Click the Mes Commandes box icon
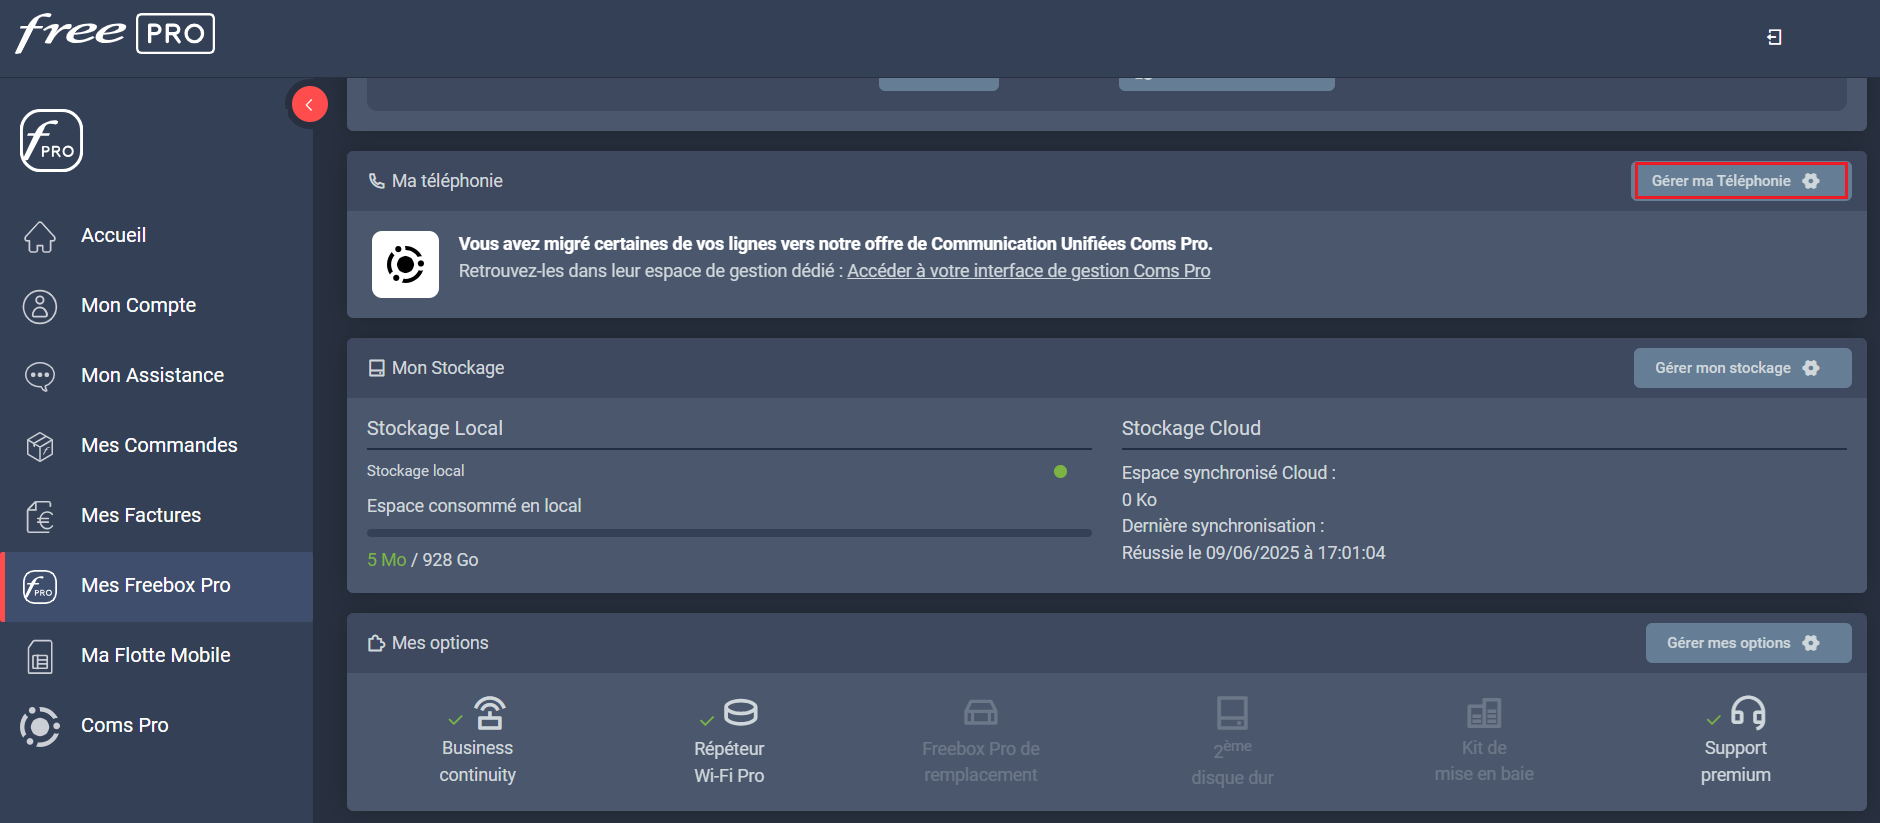The width and height of the screenshot is (1880, 823). tap(40, 446)
